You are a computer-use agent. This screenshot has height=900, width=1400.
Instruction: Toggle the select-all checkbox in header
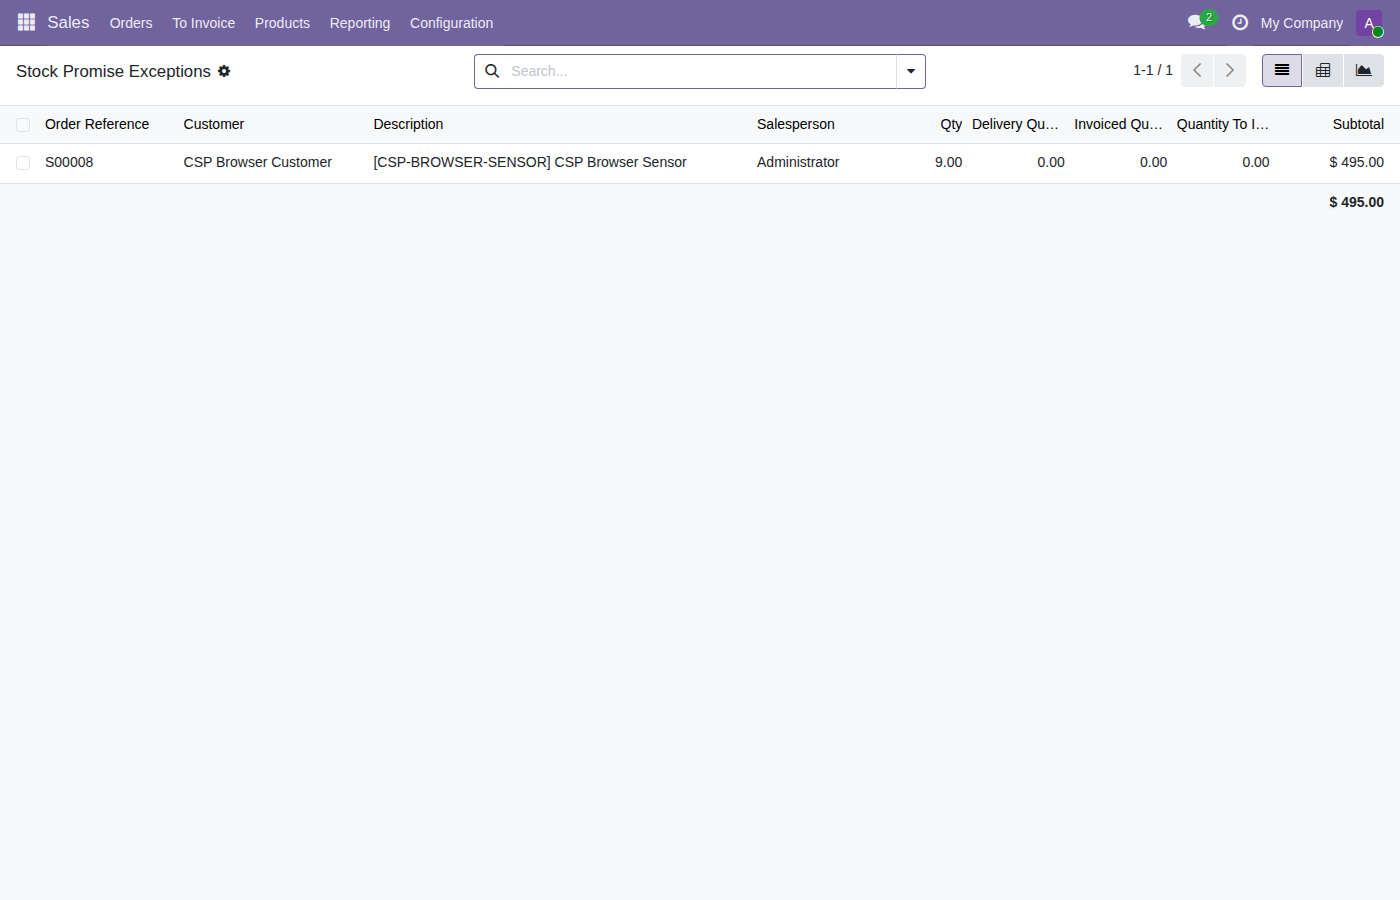[x=23, y=125]
